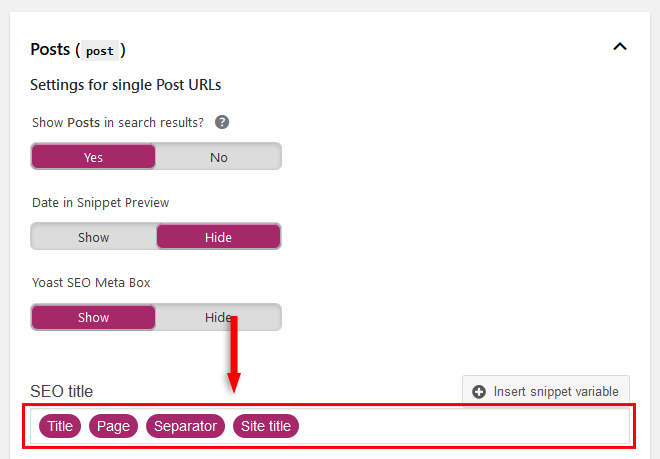
Task: Open help for Show Posts in search results
Action: [222, 123]
